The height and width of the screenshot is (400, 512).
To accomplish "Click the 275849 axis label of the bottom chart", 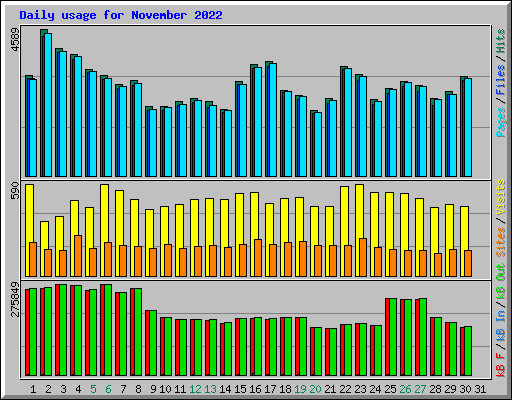I will coord(15,299).
